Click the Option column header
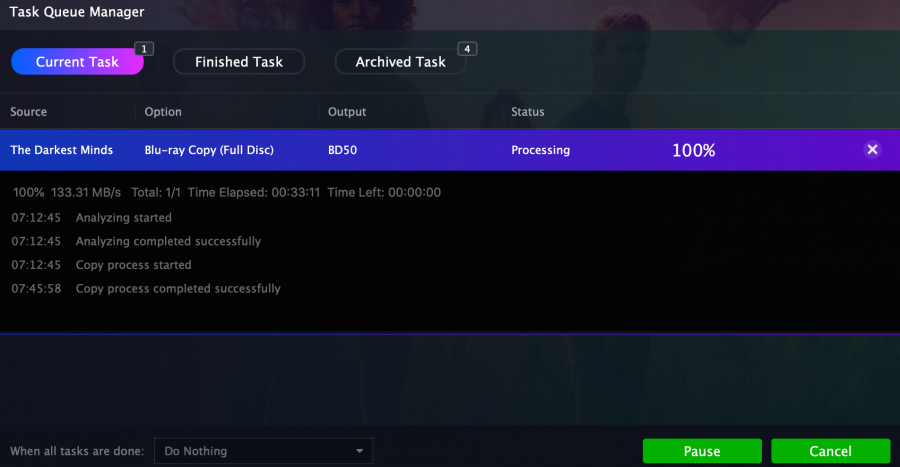 (163, 112)
